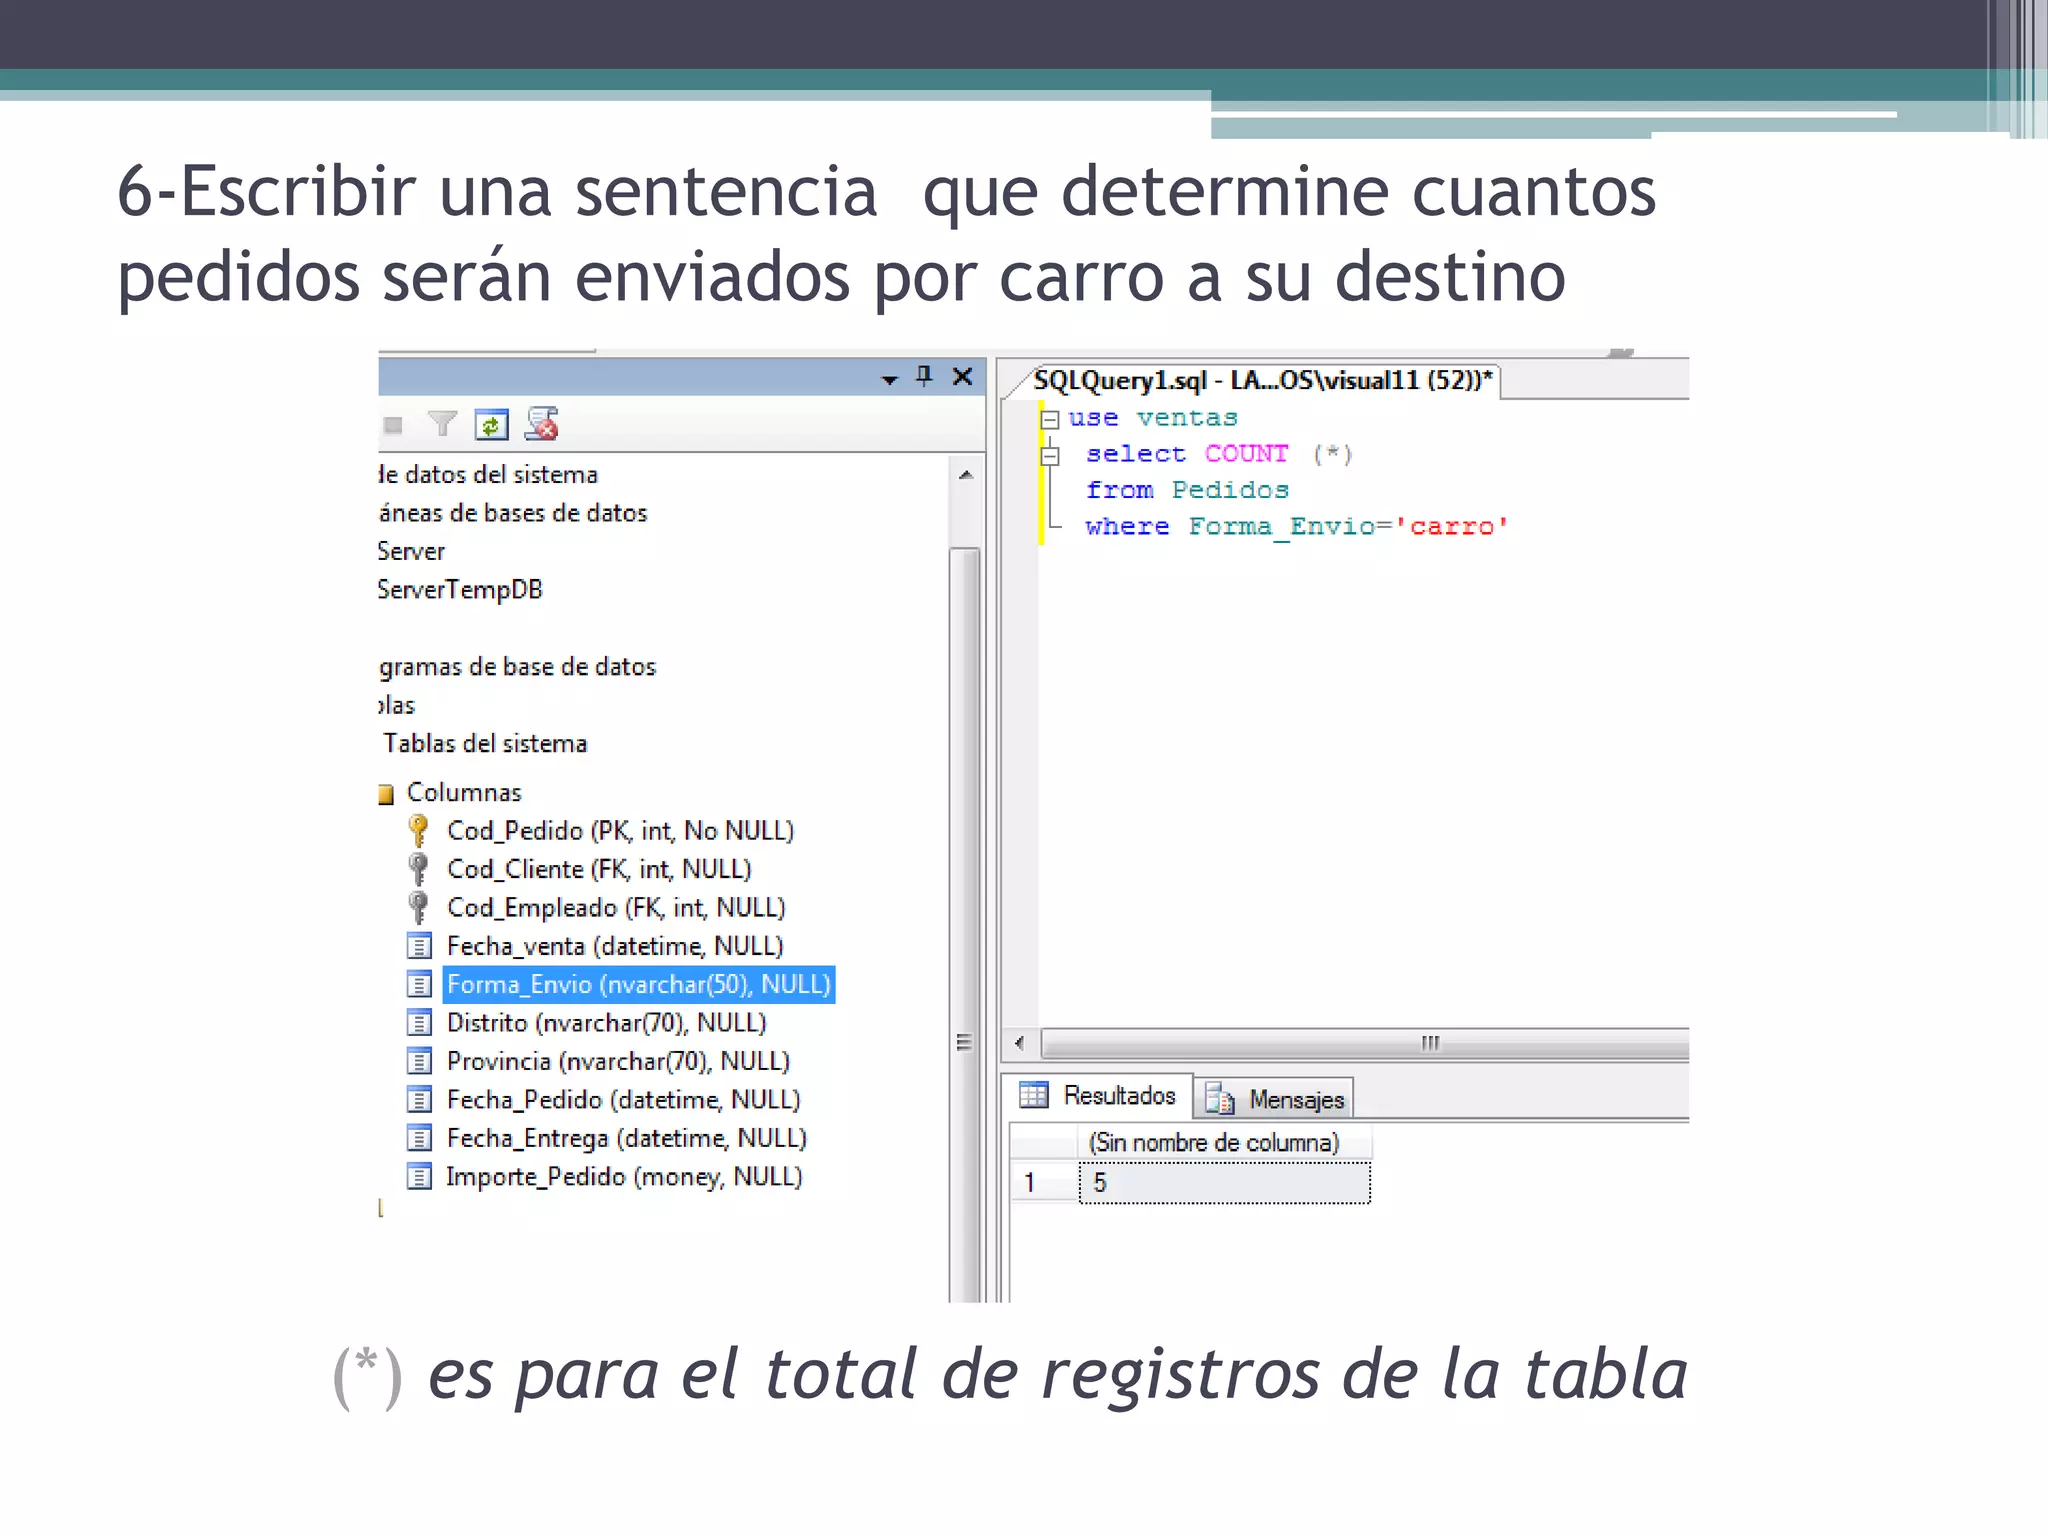Click the foreign key icon of Cod_Empleado
This screenshot has height=1536, width=2048.
click(419, 907)
